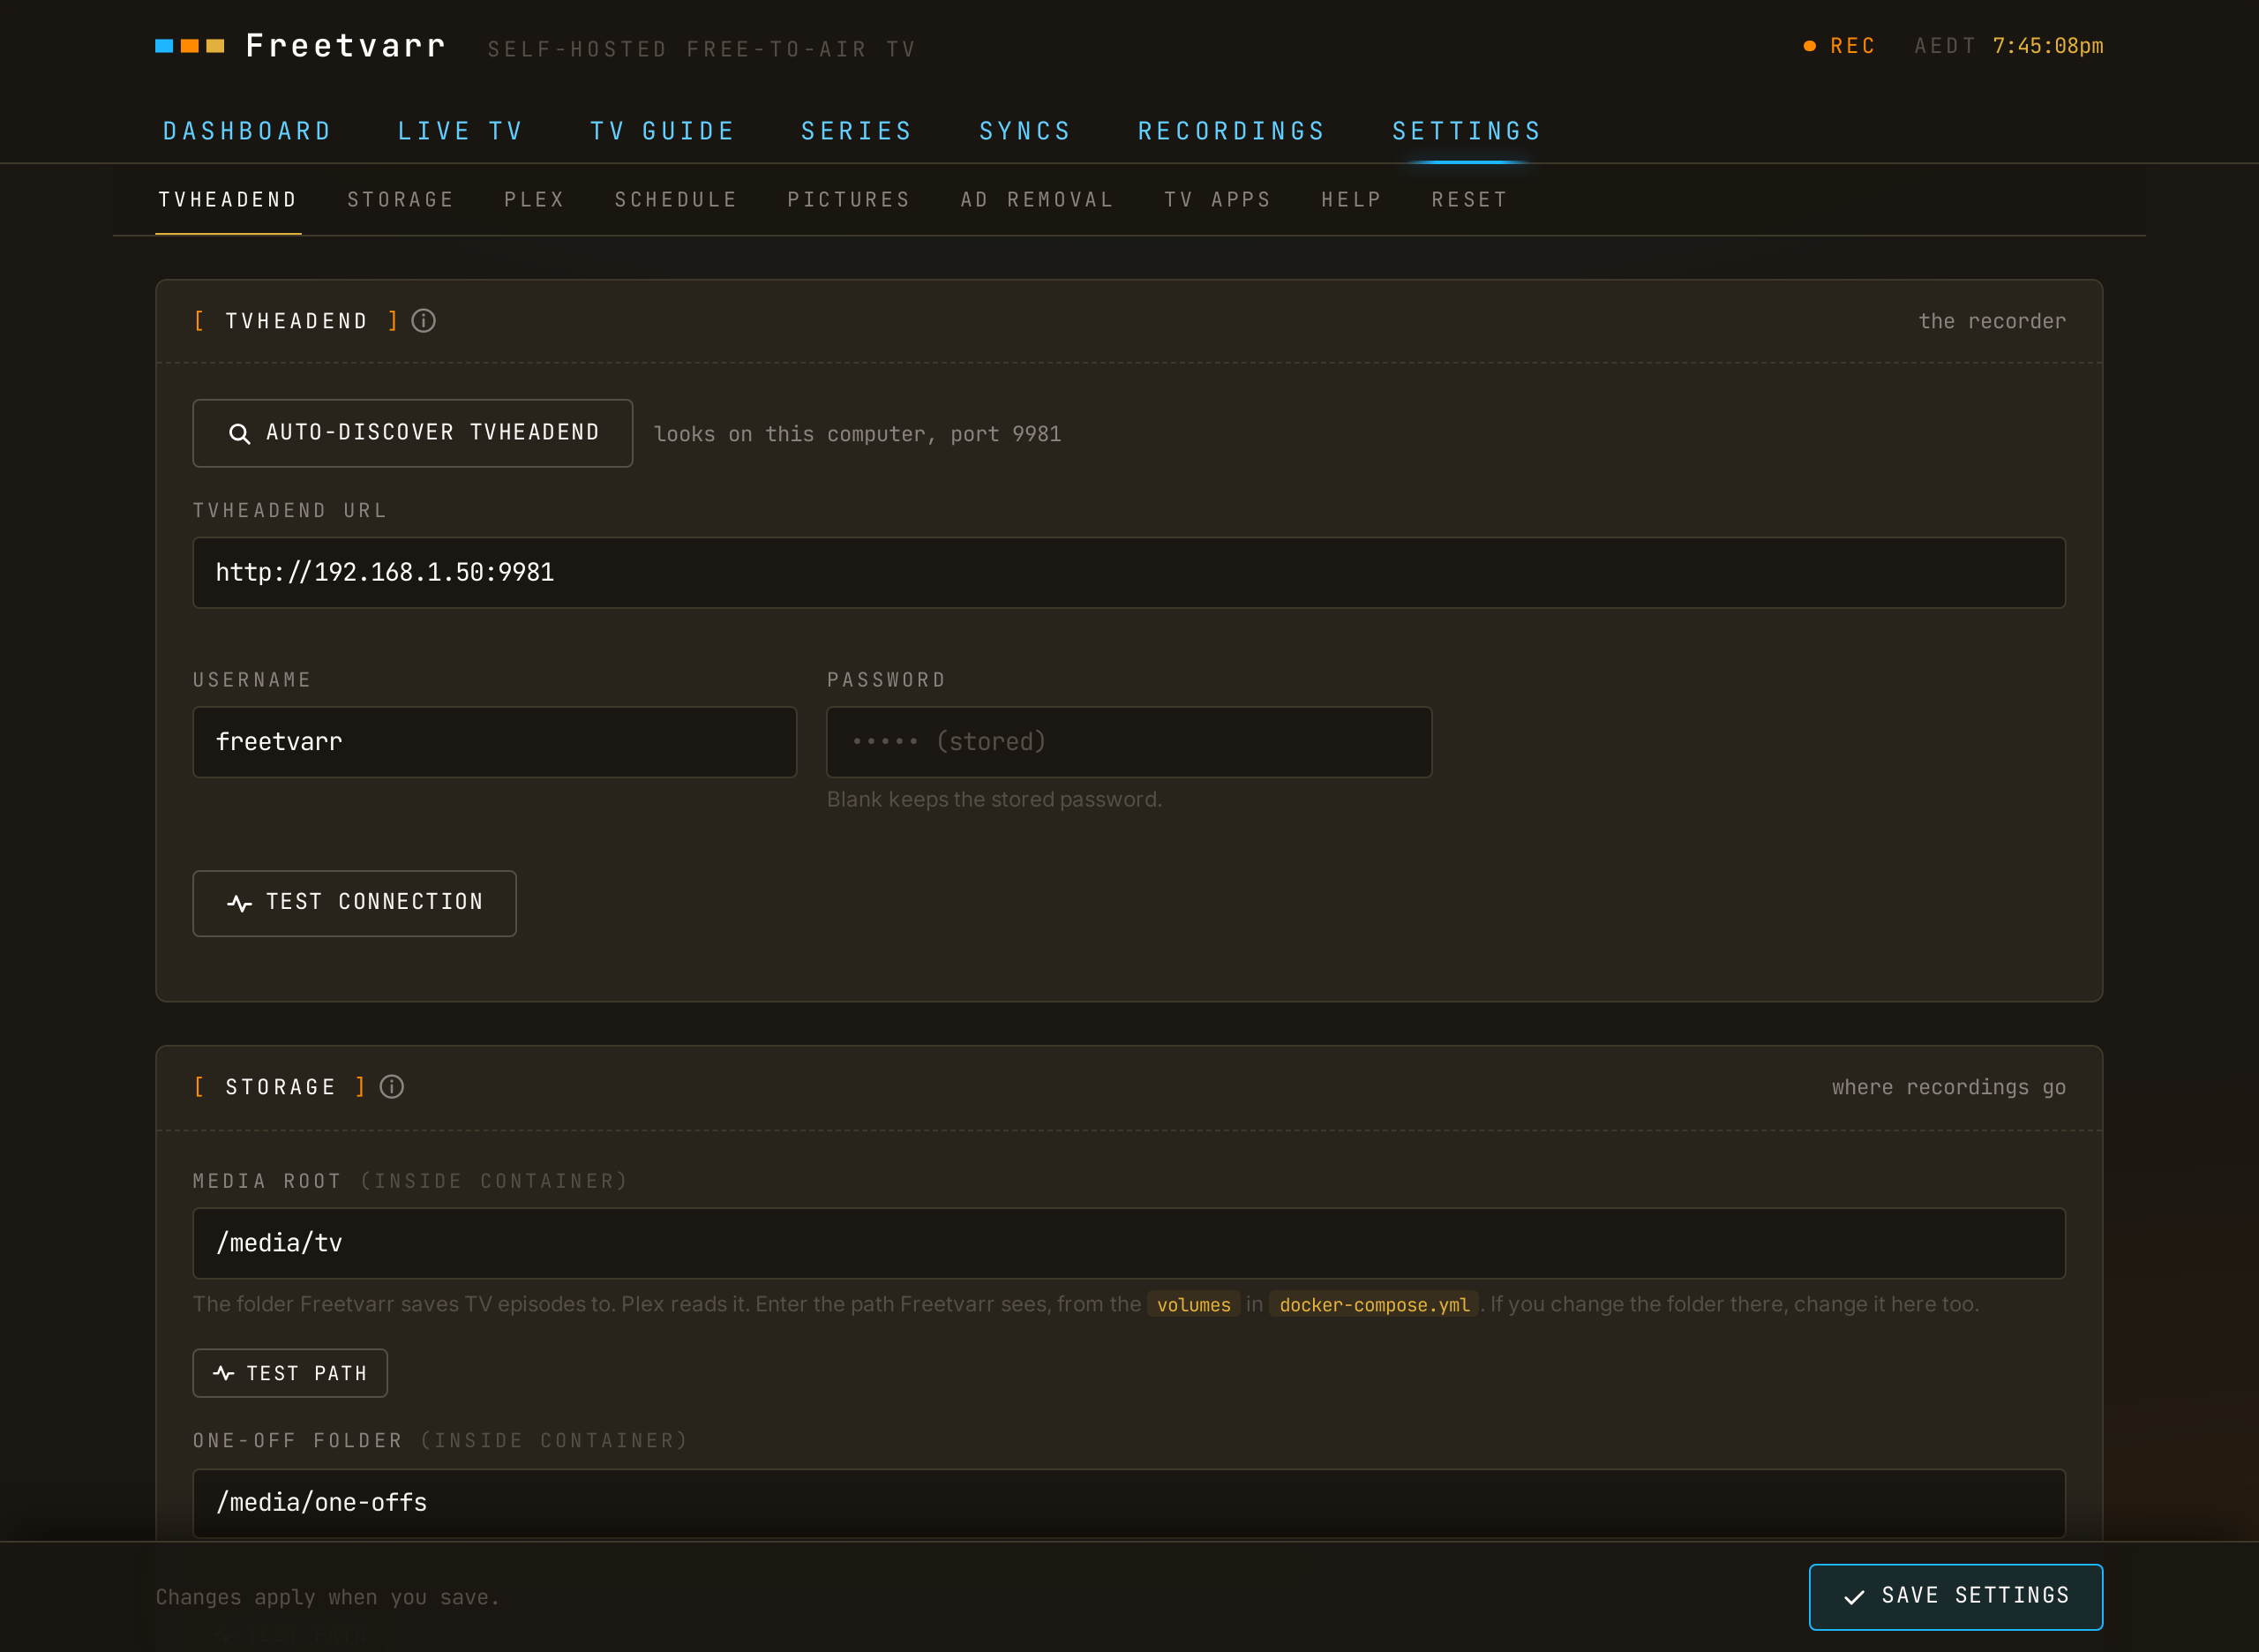Click the 'volumes' code text
This screenshot has height=1652, width=2259.
tap(1193, 1305)
